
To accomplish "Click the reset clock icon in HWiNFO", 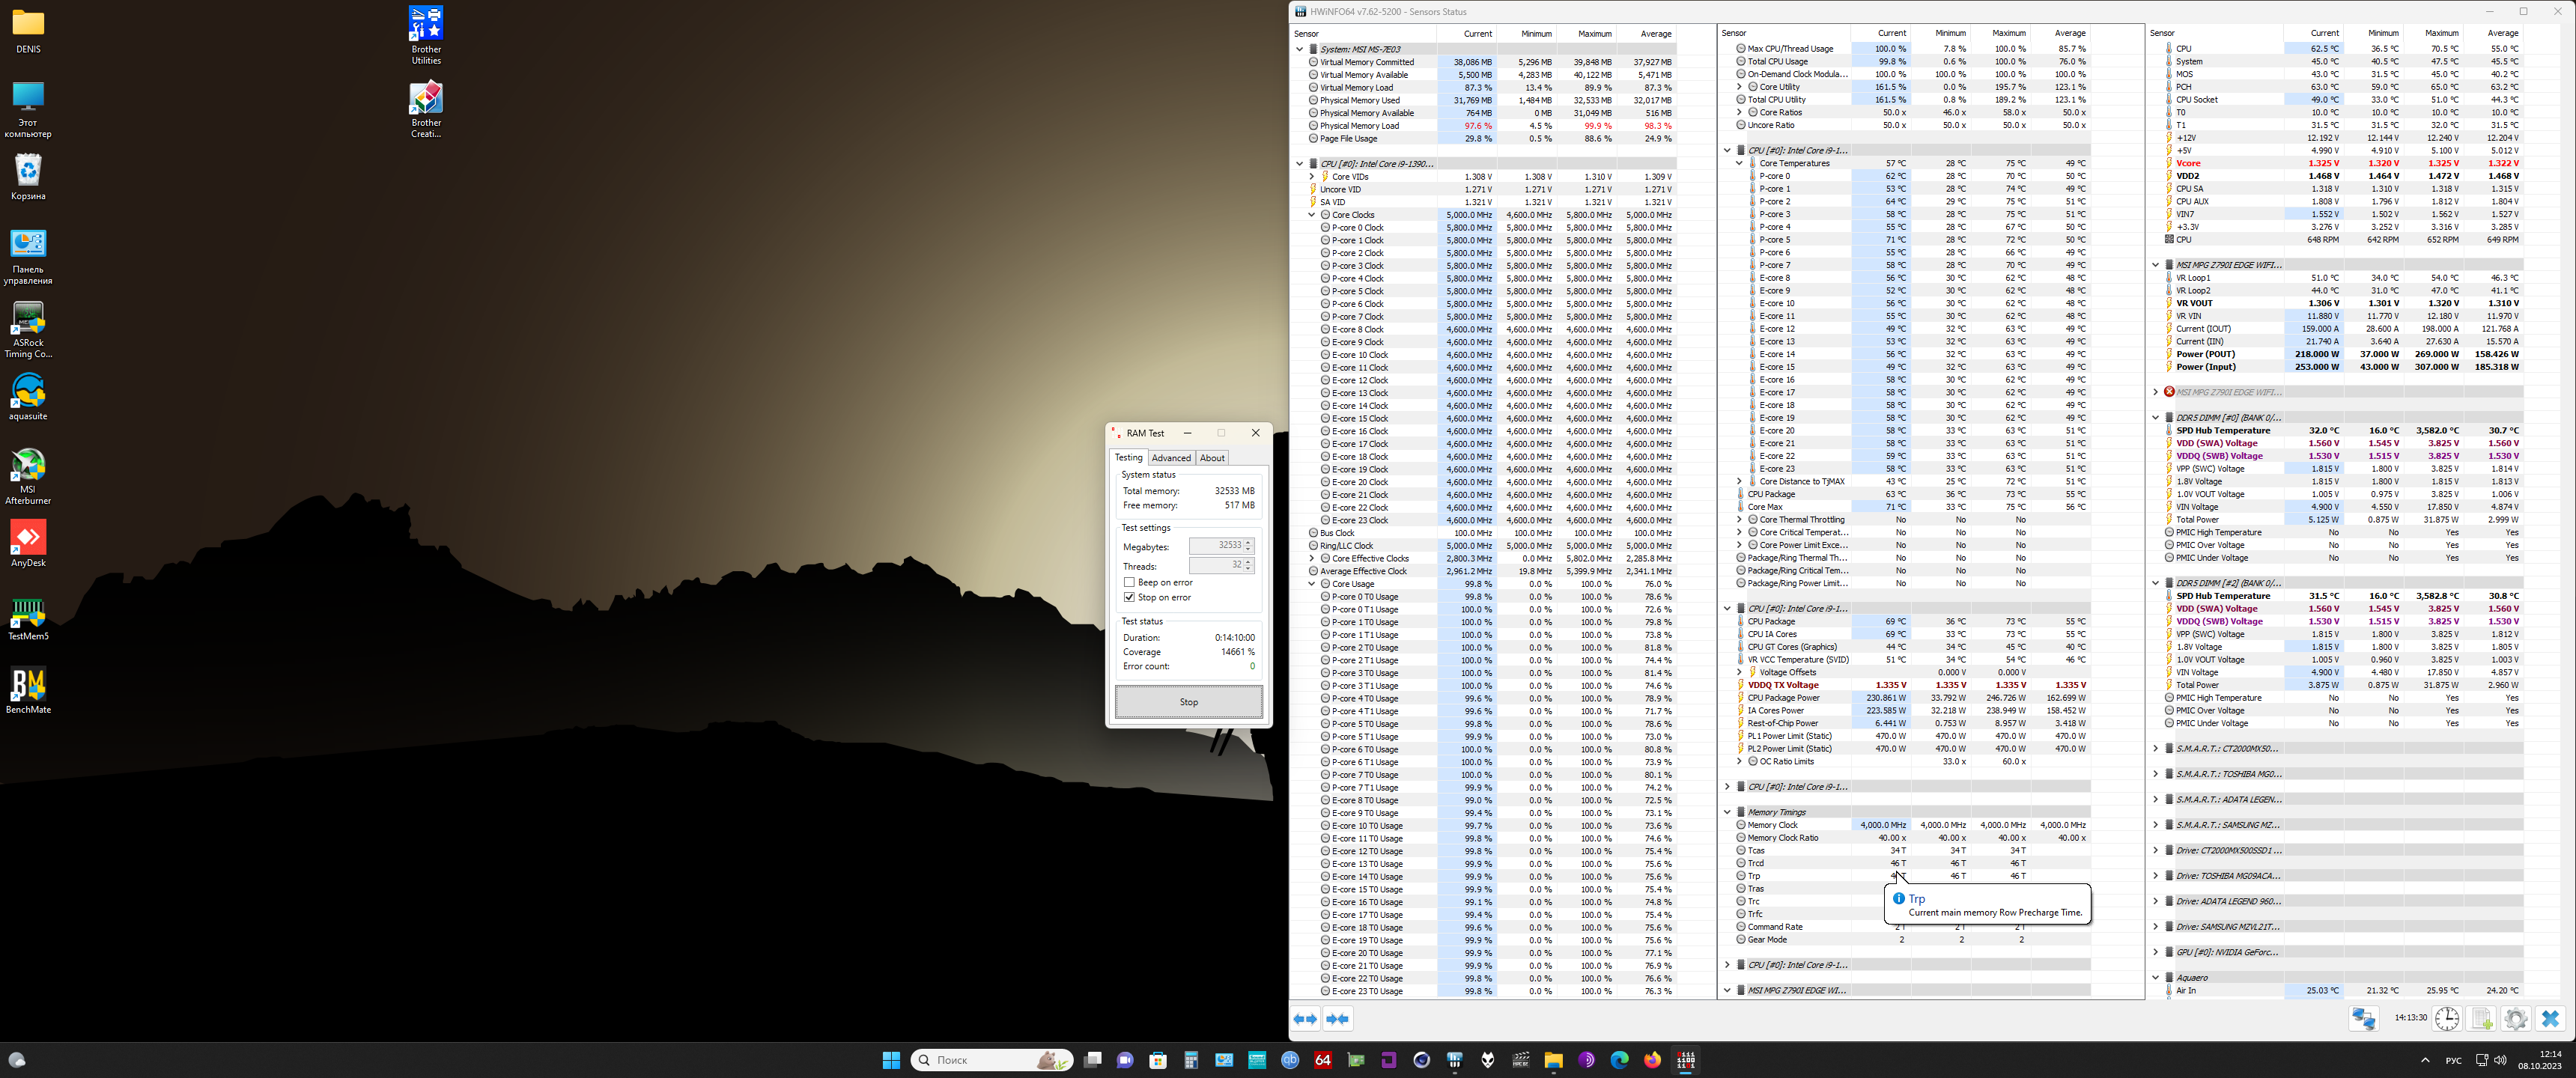I will tap(2447, 1019).
